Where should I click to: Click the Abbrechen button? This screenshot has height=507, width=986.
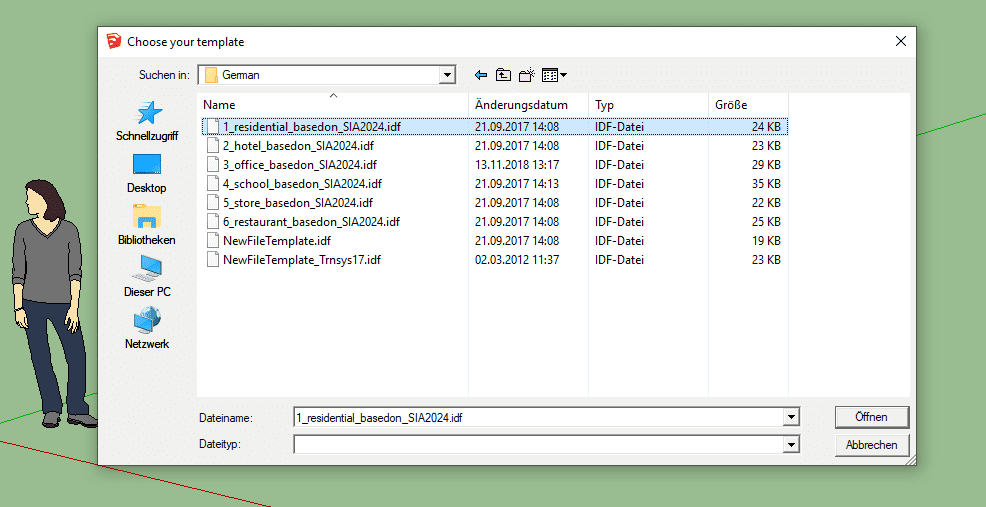coord(871,445)
